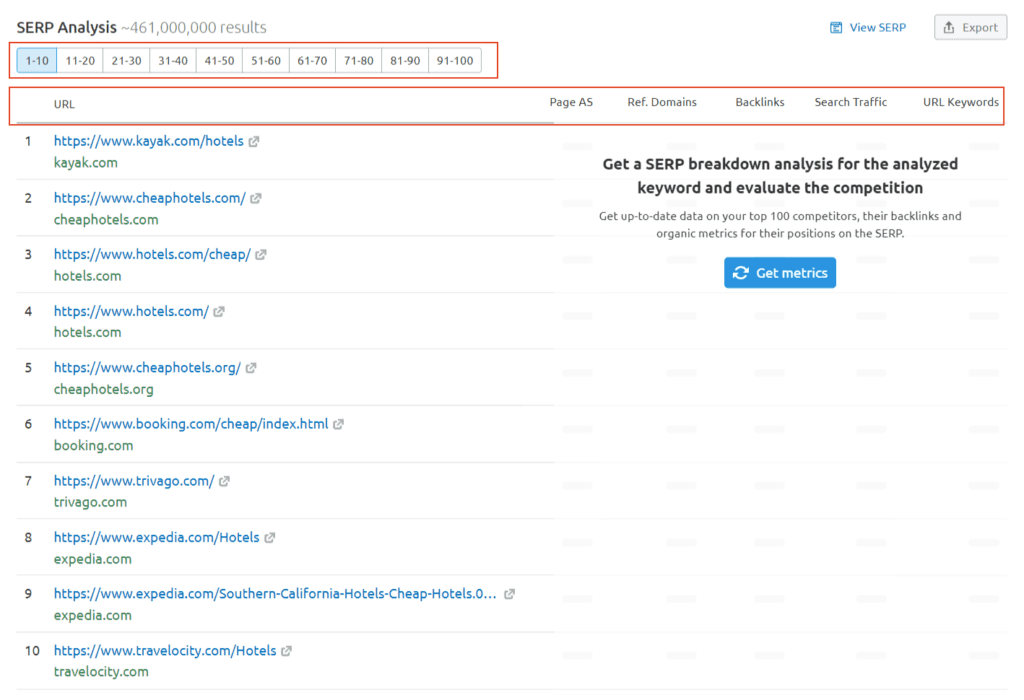Open the https://www.cheaphotels.com/ link
Screen dimensions: 1024x700
coord(150,198)
